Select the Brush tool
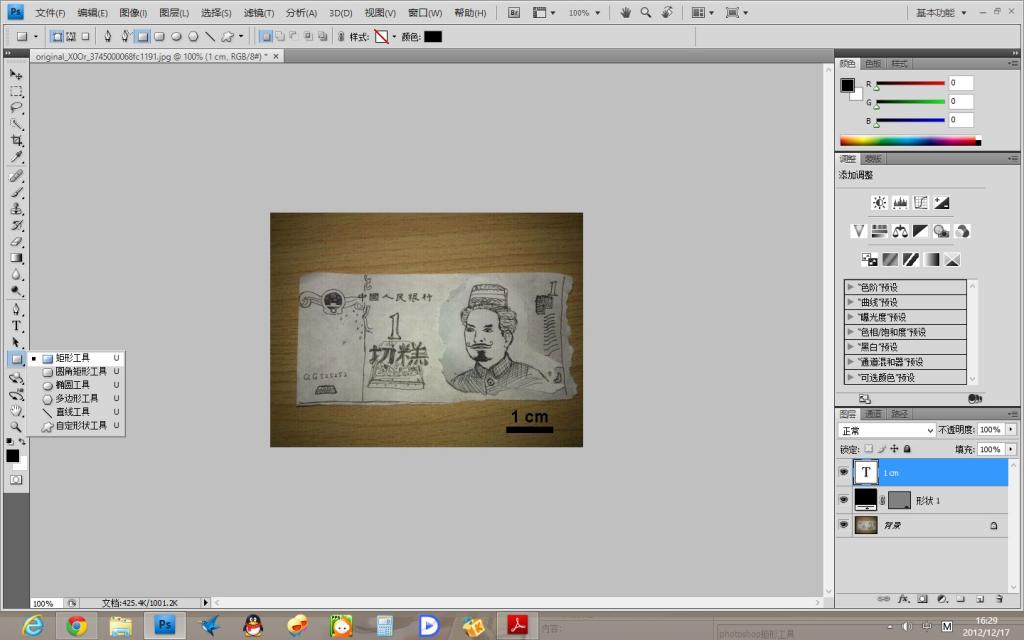1024x640 pixels. (x=16, y=193)
